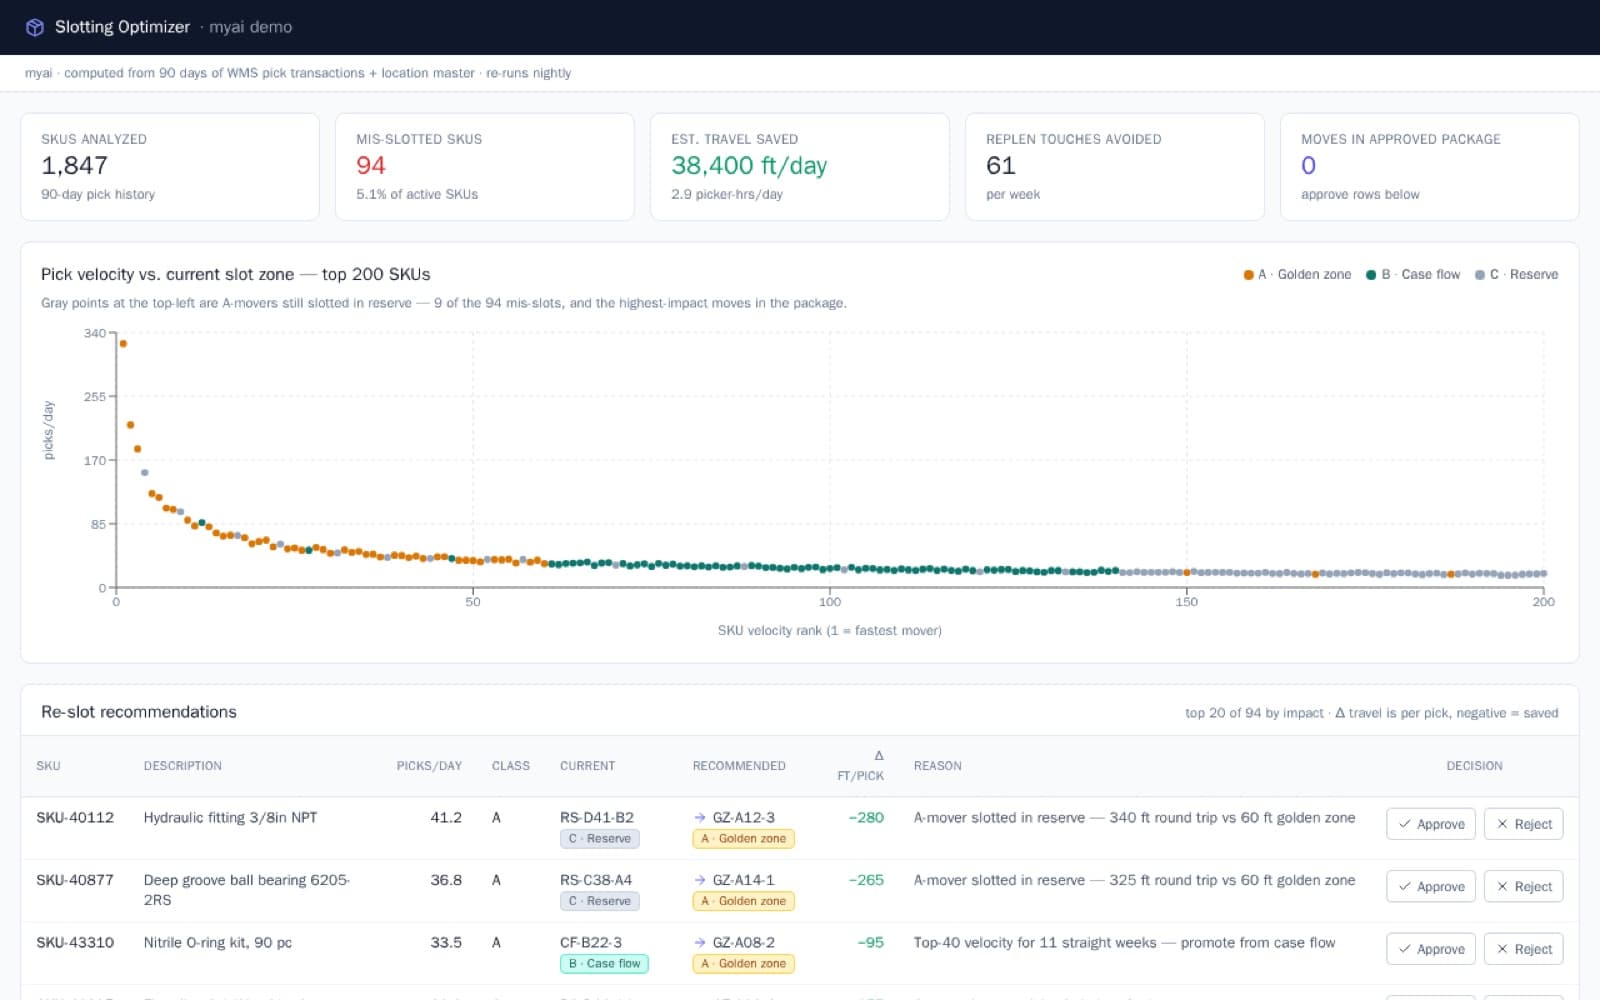Screen dimensions: 1600x1000
Task: Select the SKU-40877 cell
Action: pyautogui.click(x=75, y=880)
